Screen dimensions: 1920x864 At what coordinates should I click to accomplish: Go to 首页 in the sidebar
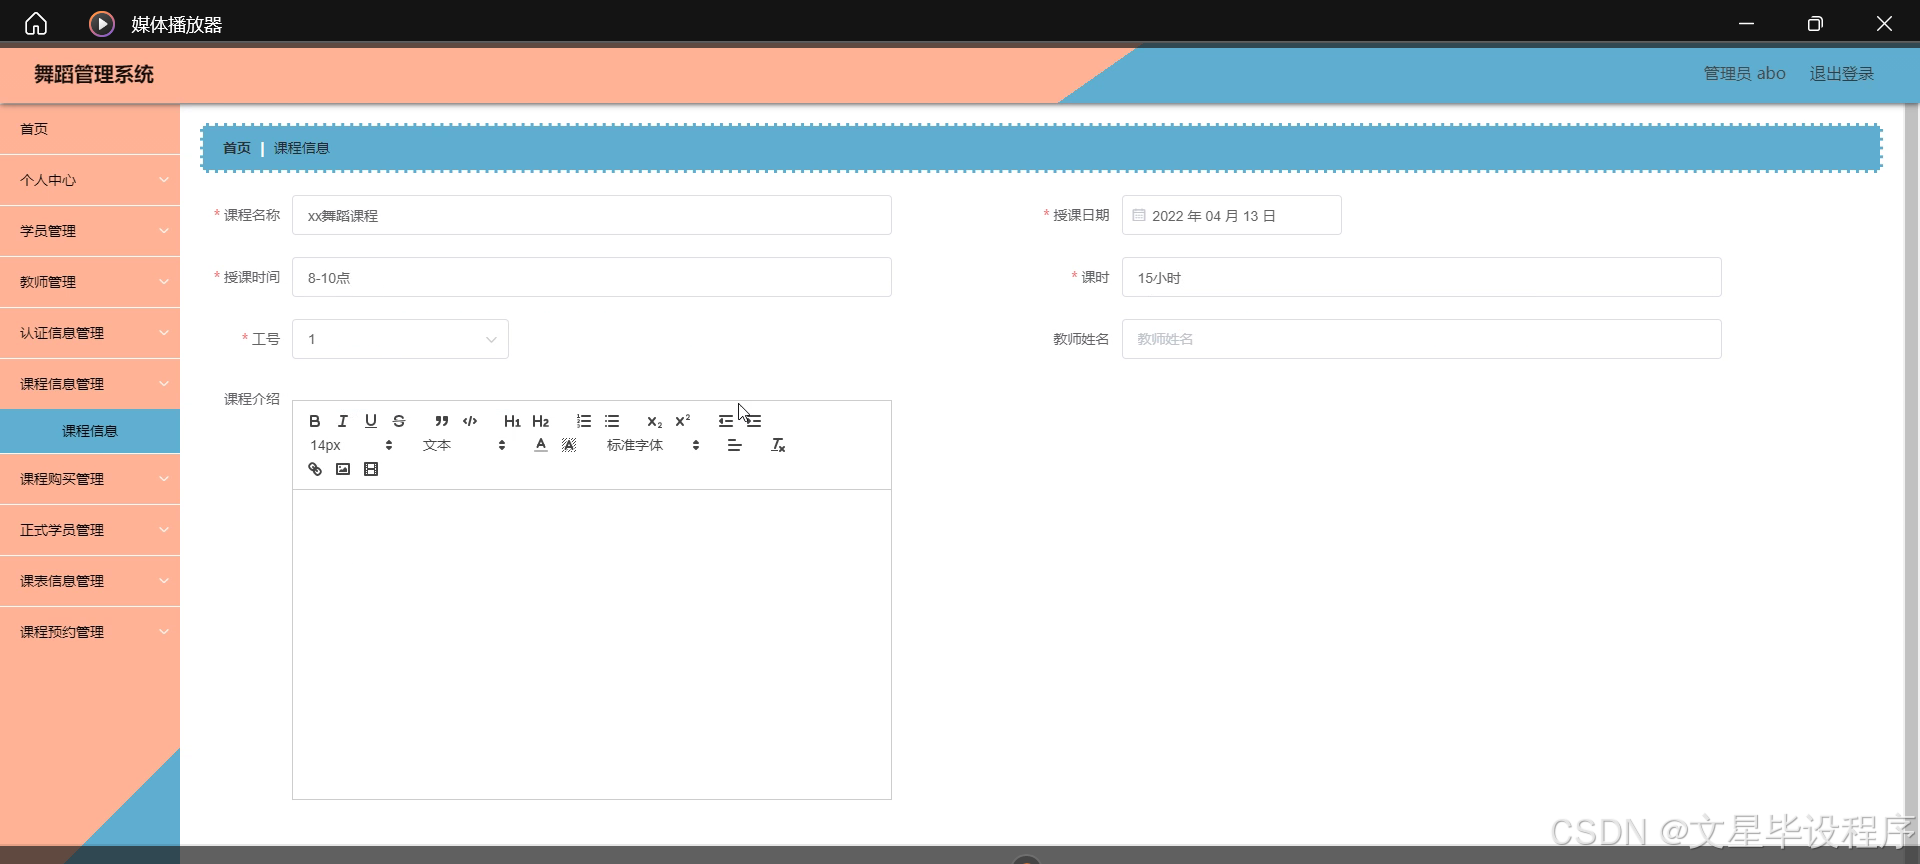click(90, 129)
